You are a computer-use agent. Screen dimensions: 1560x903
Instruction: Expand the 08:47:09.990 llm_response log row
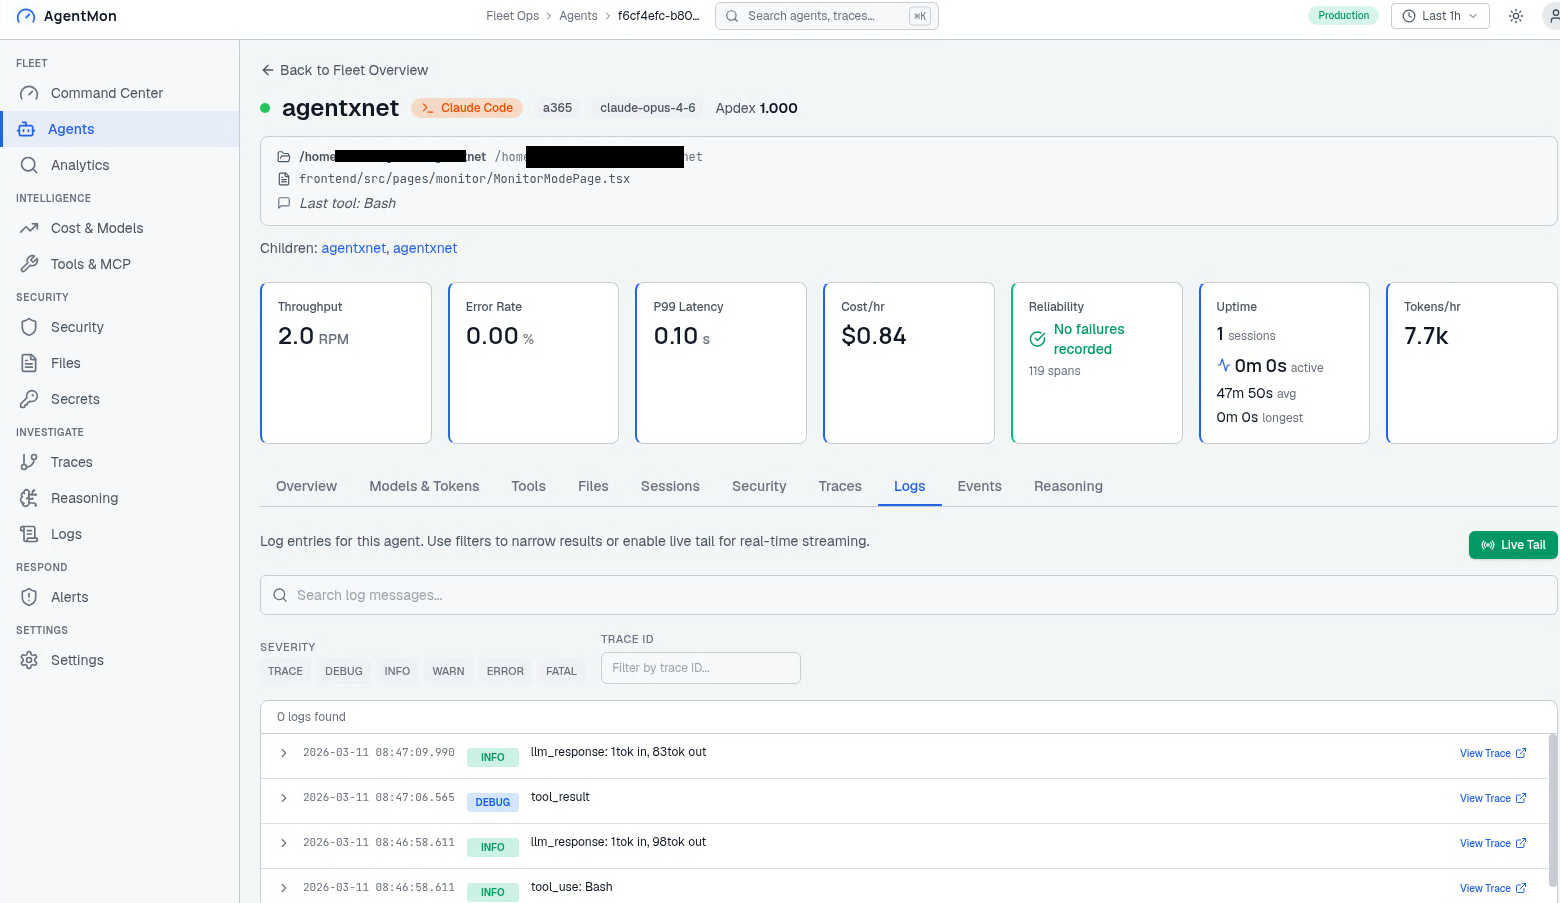pyautogui.click(x=284, y=753)
